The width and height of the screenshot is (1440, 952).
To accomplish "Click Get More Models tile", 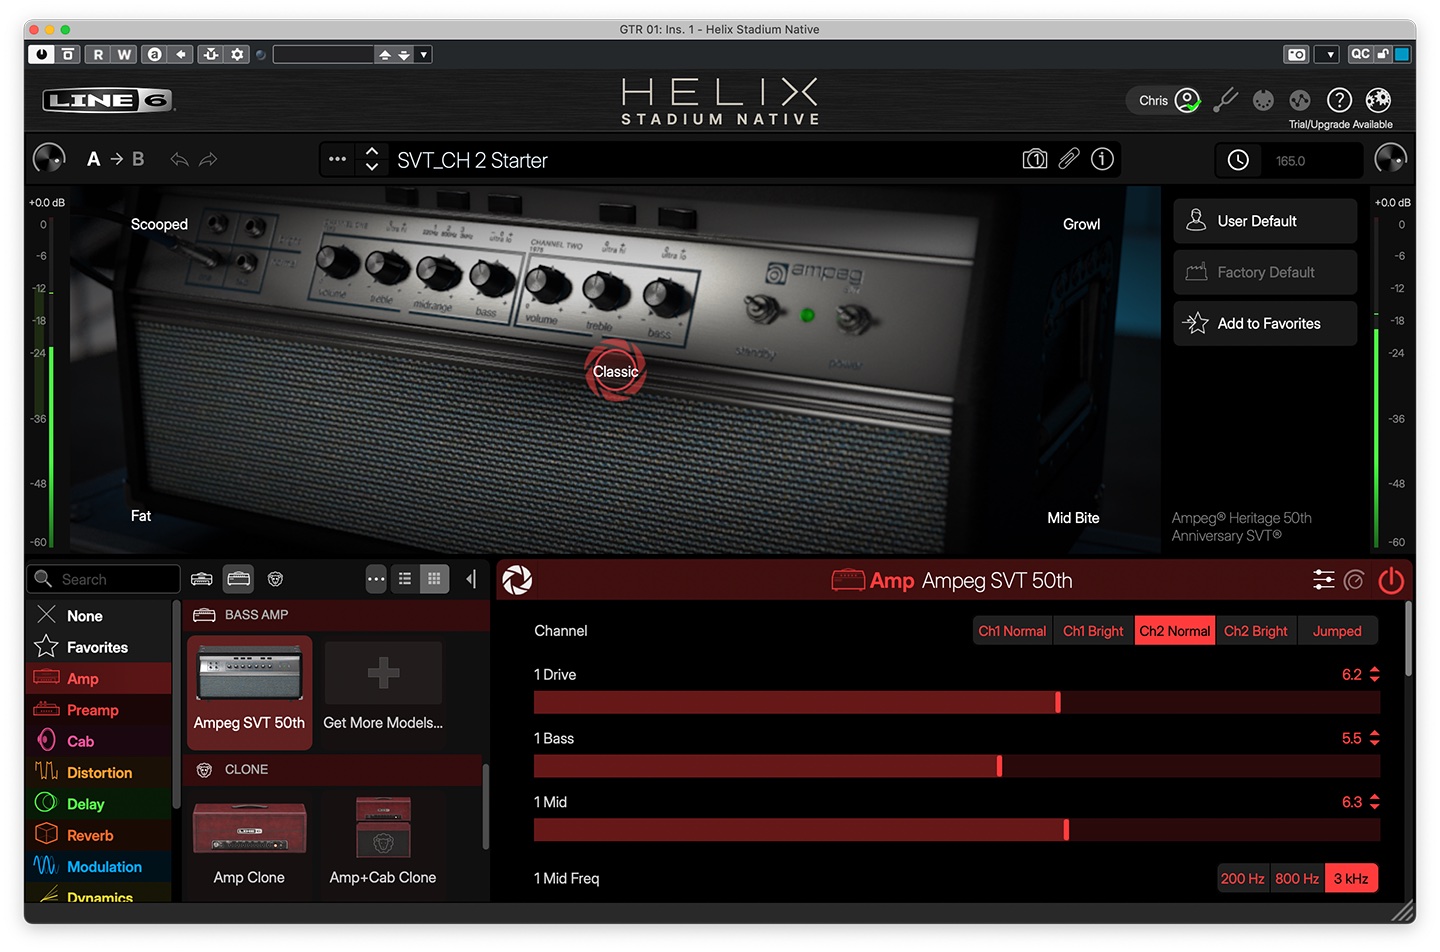I will [x=383, y=690].
